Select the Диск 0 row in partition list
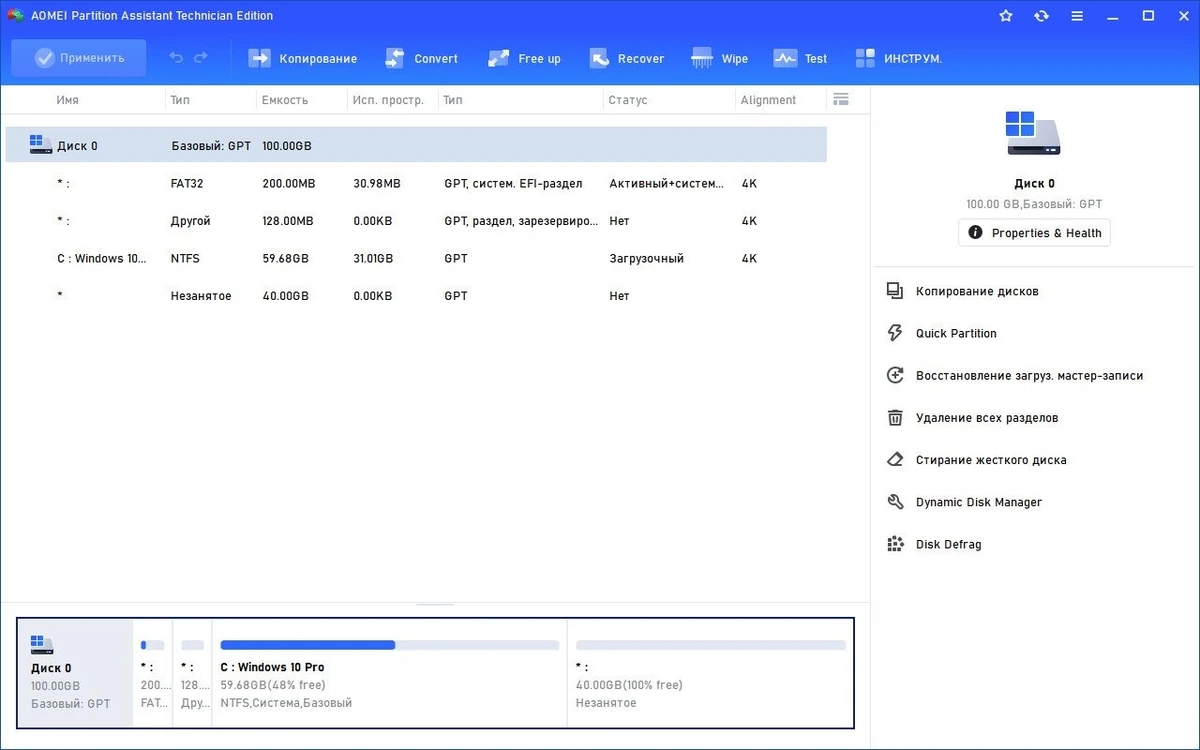1200x750 pixels. (416, 145)
